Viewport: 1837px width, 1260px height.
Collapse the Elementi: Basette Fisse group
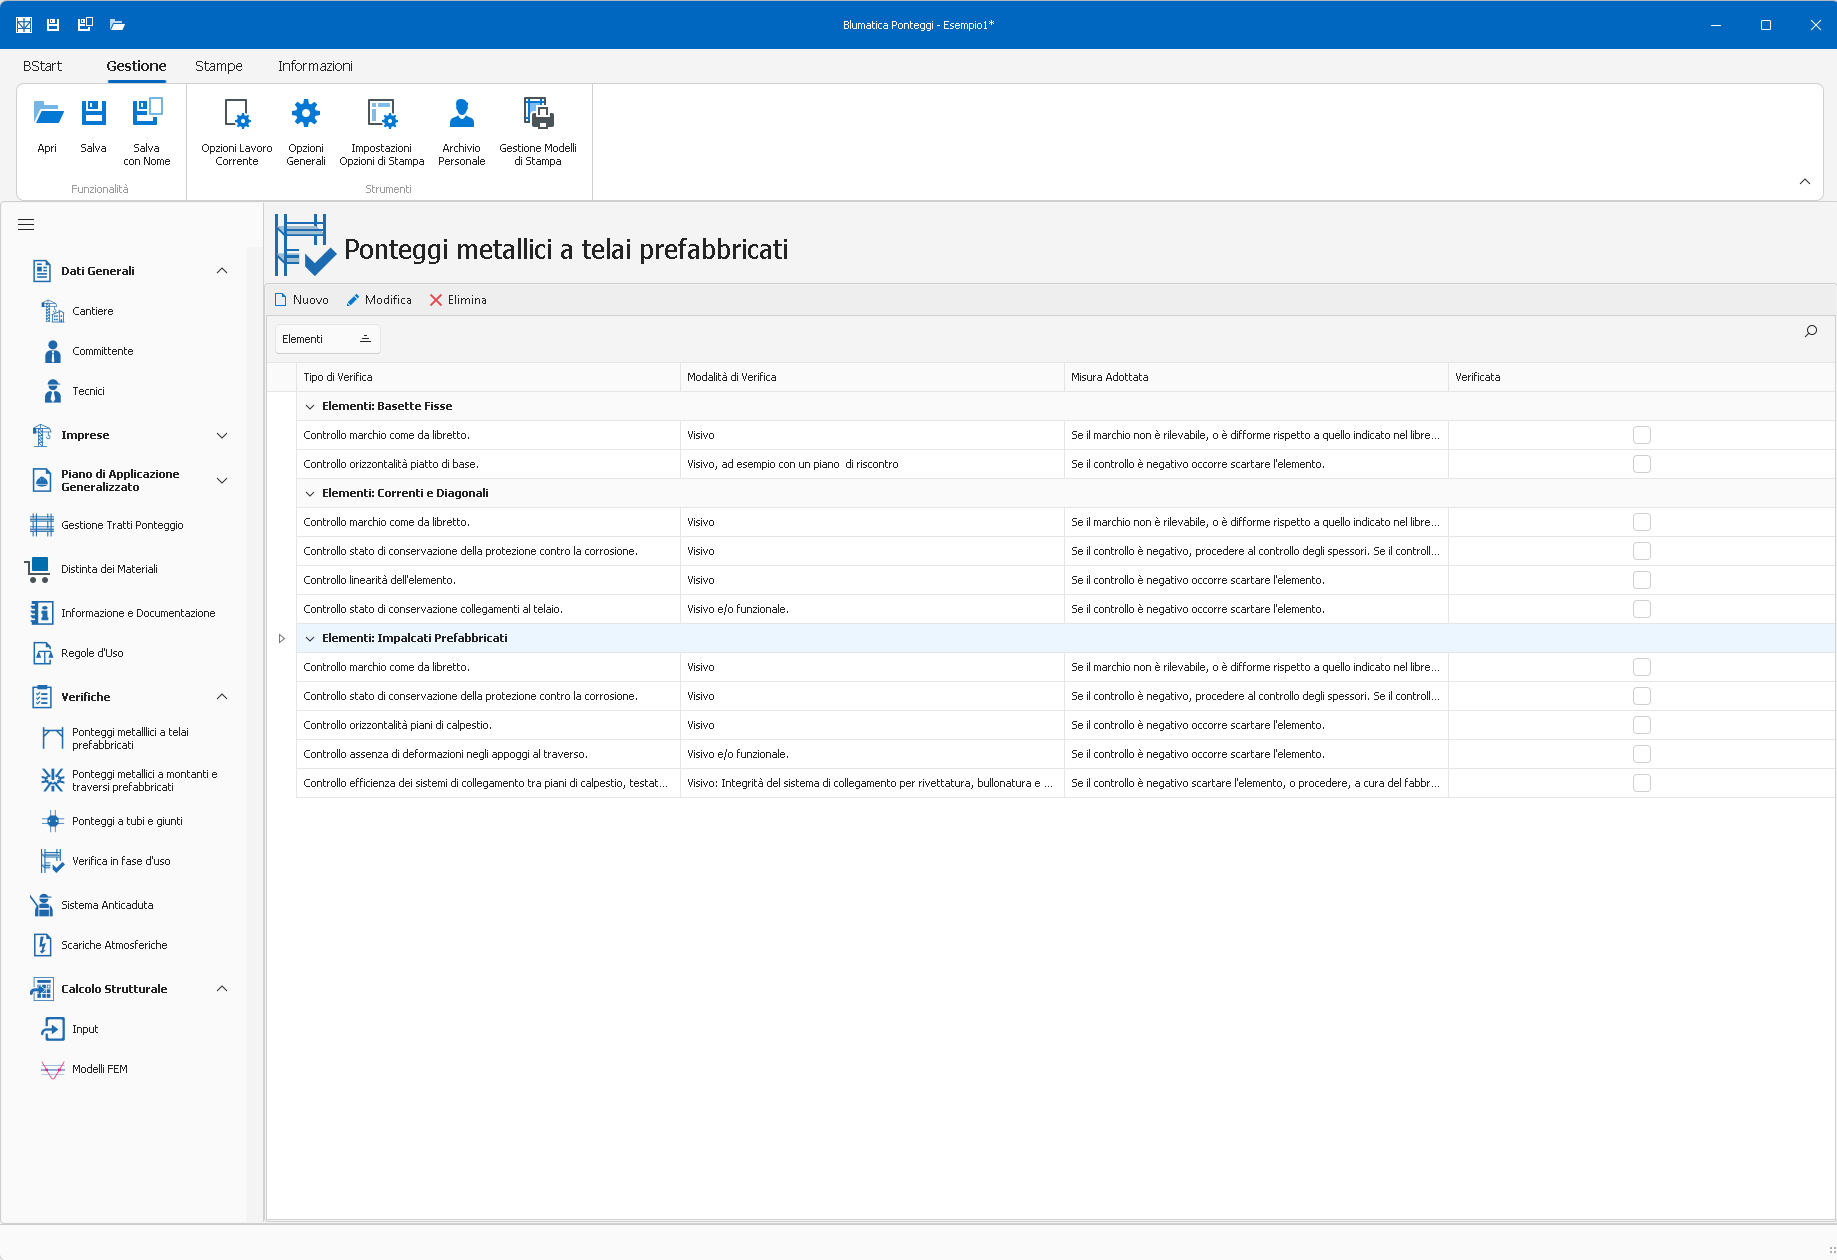(x=310, y=407)
